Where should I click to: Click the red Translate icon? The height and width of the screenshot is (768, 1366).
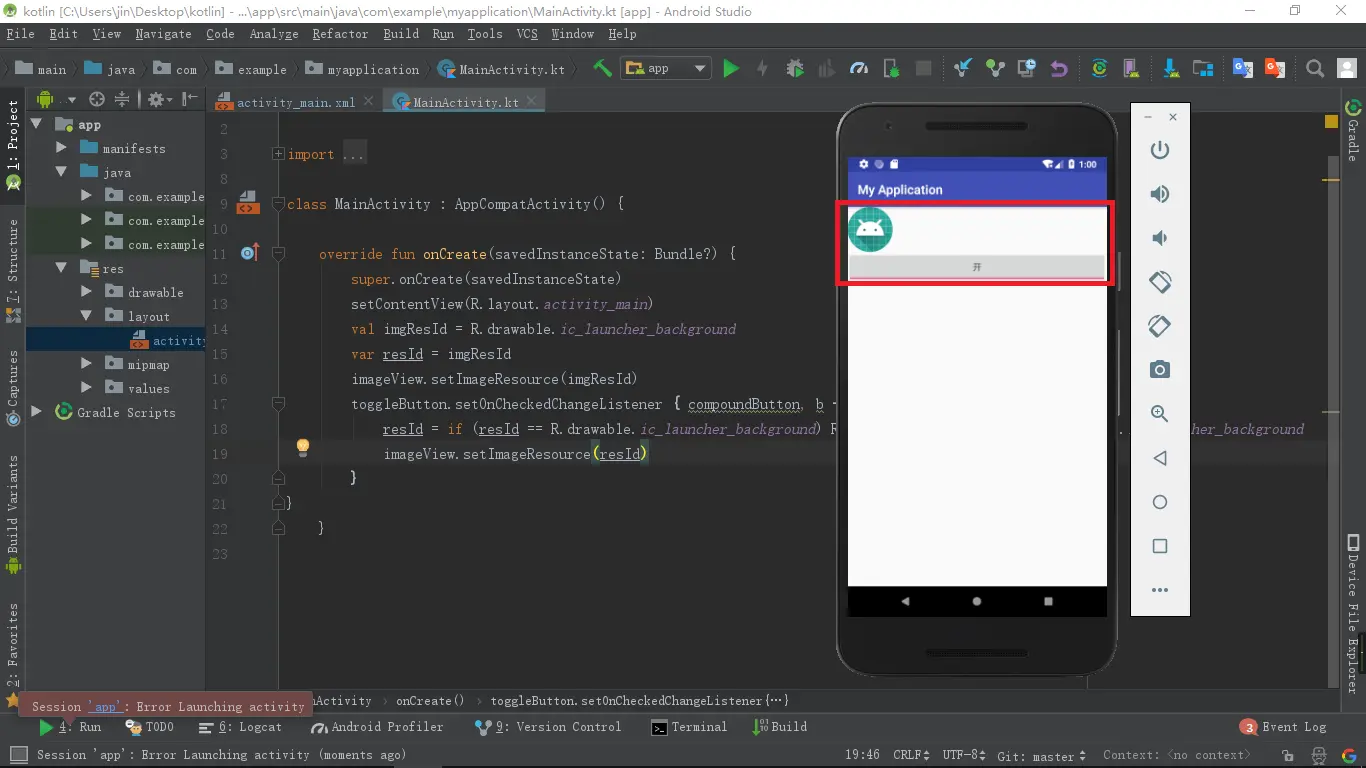(x=1275, y=68)
